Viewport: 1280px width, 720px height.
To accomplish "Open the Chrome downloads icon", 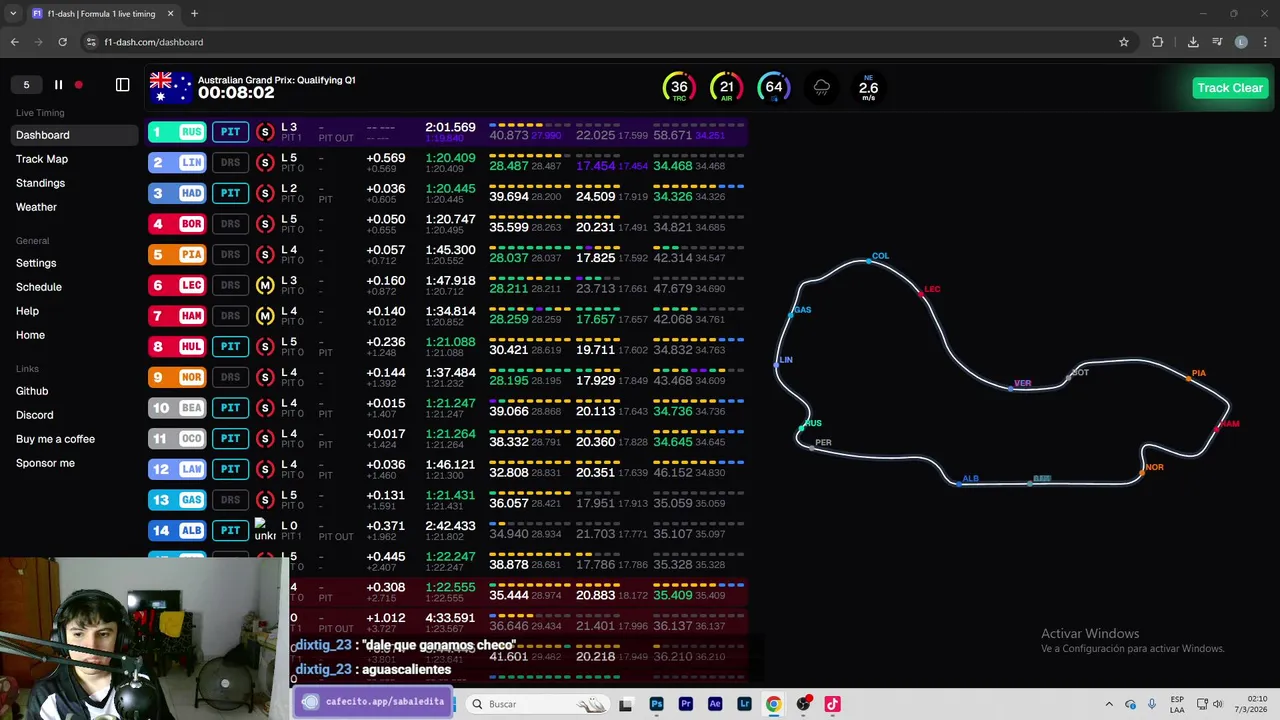I will 1193,42.
